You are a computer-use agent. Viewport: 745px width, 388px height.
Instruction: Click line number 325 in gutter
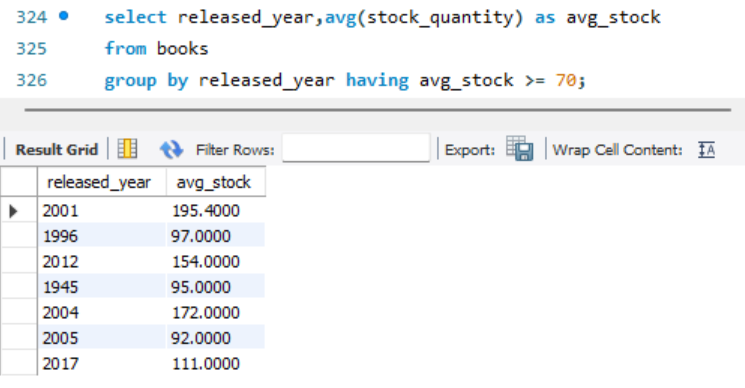(x=32, y=49)
